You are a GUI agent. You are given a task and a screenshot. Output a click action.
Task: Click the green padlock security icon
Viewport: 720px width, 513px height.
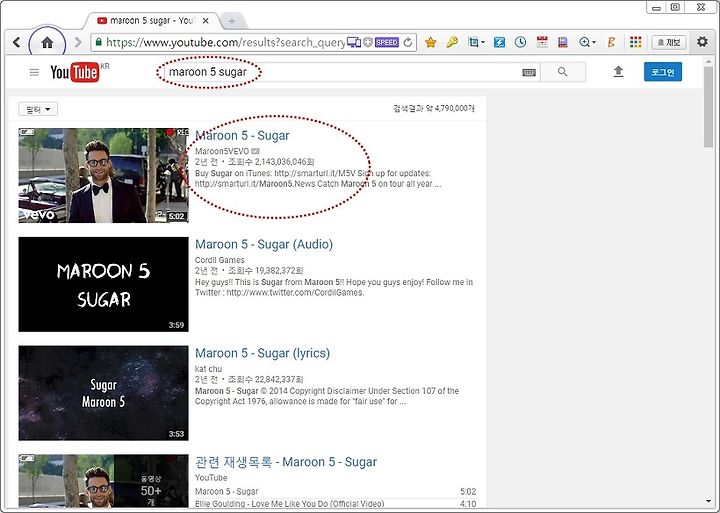(x=98, y=42)
